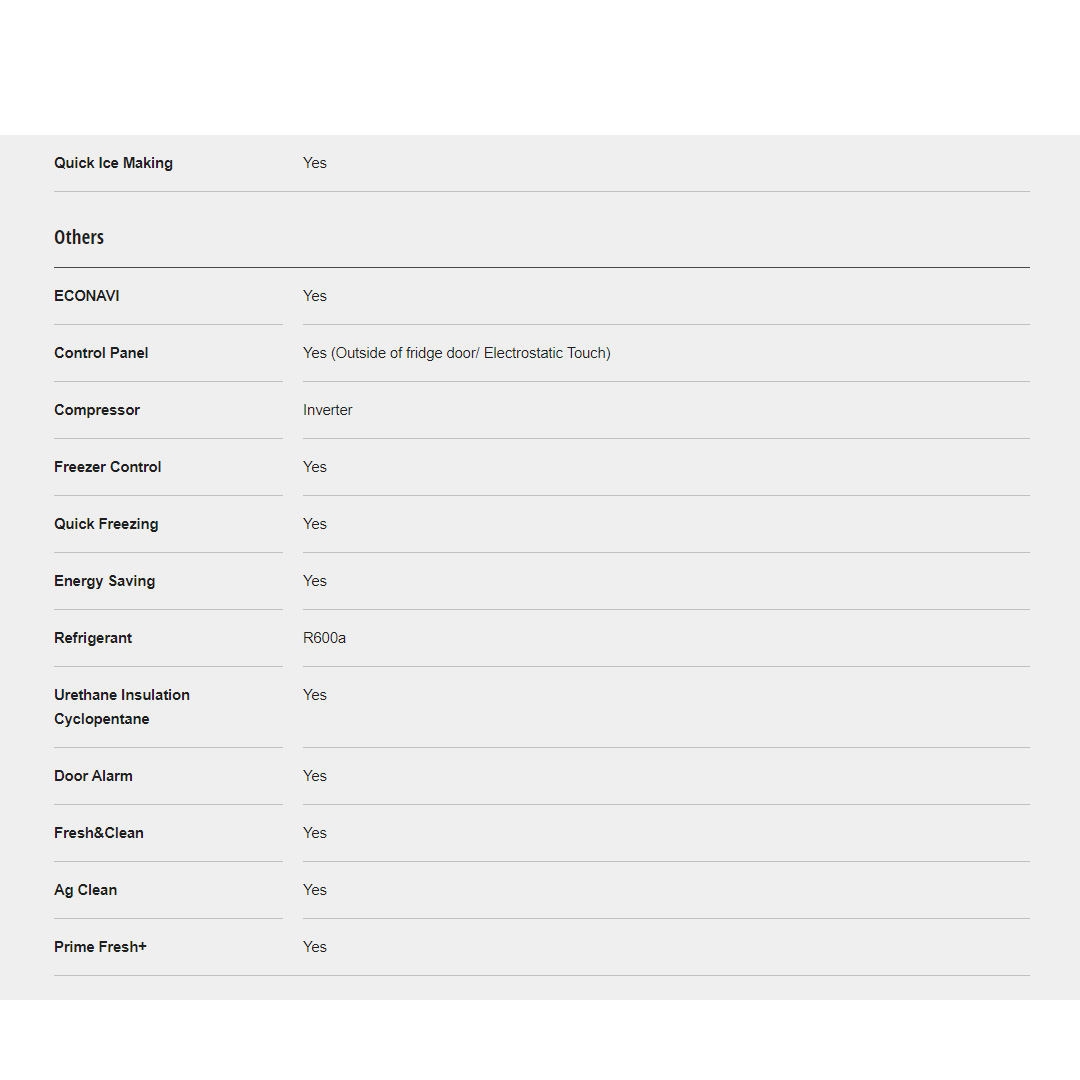
Task: Click "Outside of fridge door/ Electrostatic Touch" text
Action: 471,353
